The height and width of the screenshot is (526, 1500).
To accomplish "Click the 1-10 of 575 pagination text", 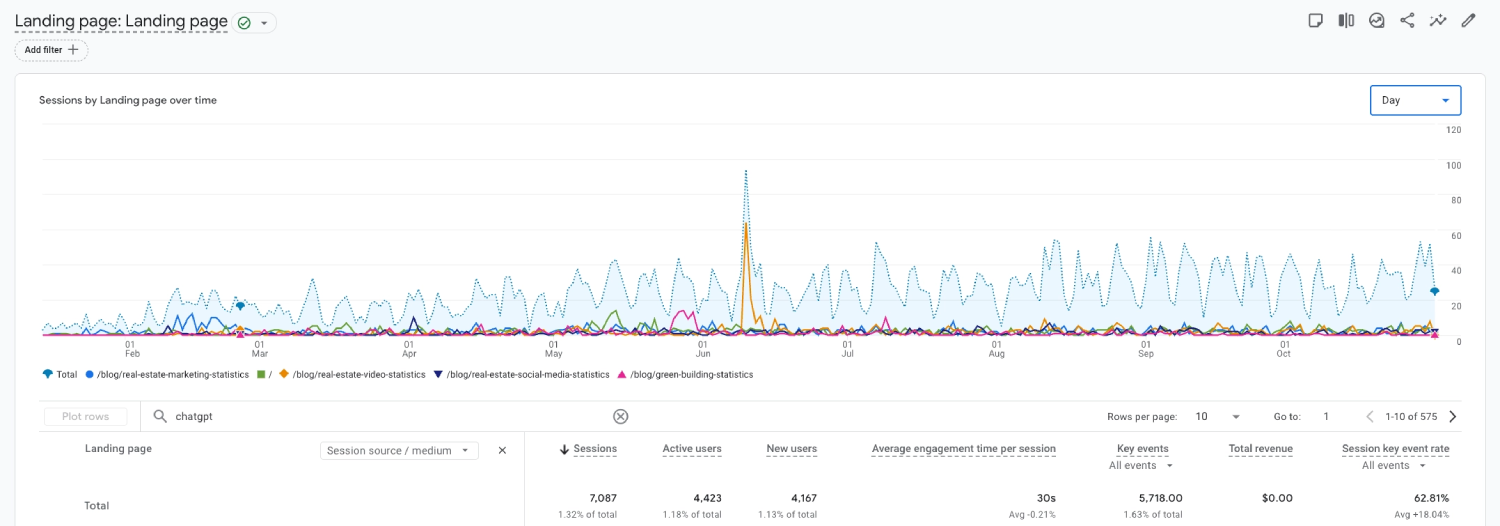I will (x=1411, y=417).
